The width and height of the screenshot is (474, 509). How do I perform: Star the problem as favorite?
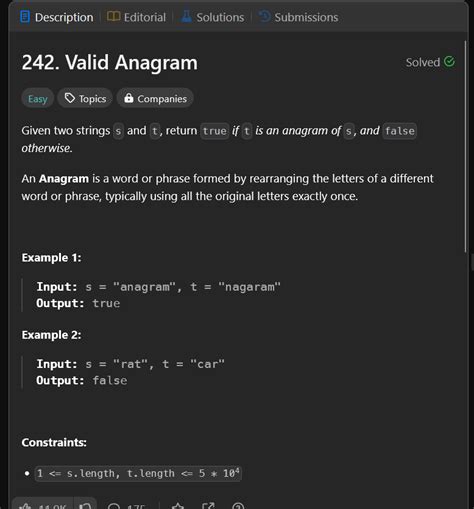(x=178, y=506)
